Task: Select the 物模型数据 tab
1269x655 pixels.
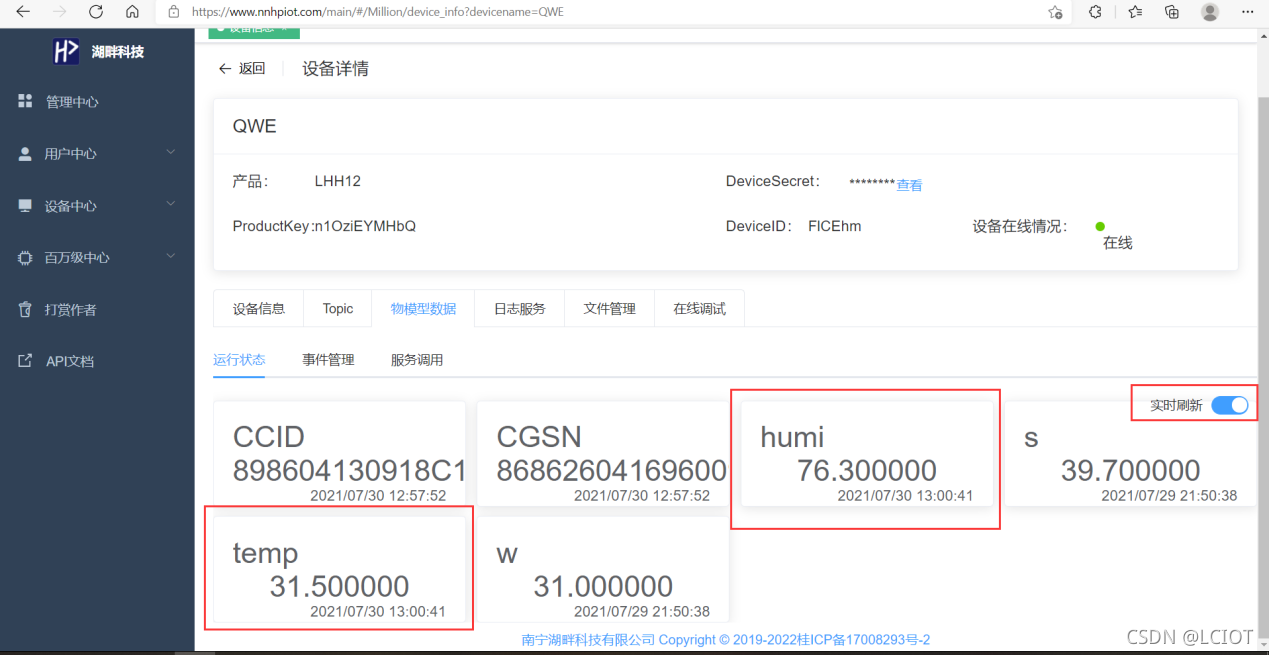Action: coord(424,309)
